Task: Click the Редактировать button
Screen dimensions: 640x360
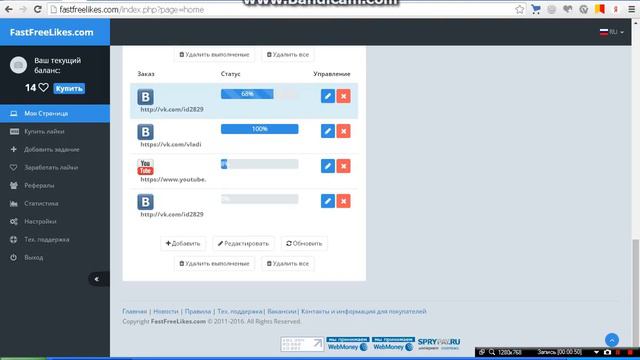Action: (x=243, y=243)
